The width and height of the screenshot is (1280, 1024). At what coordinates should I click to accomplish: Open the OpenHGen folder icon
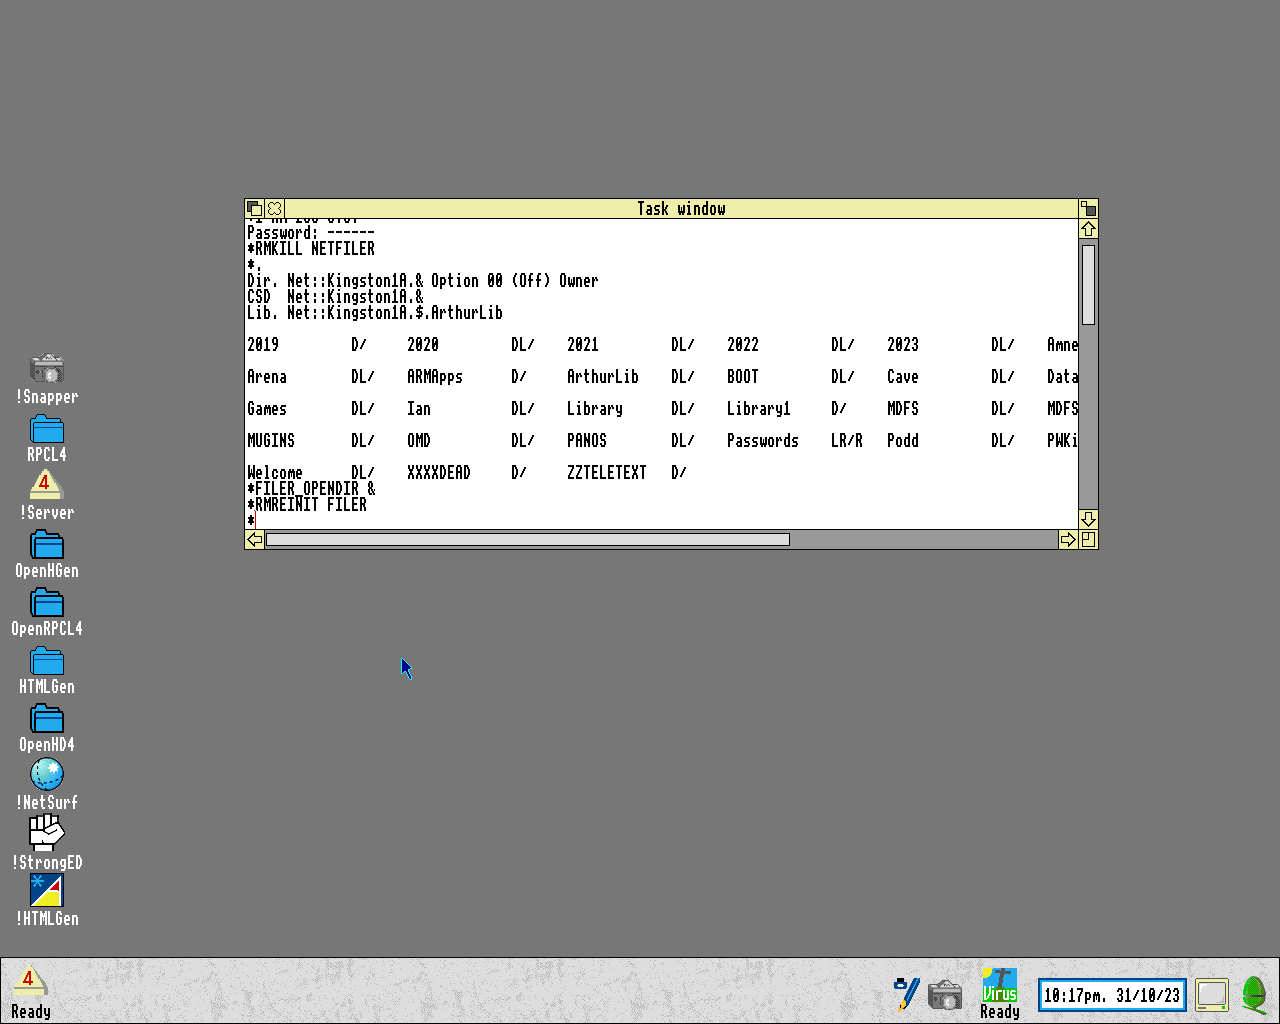click(x=47, y=546)
